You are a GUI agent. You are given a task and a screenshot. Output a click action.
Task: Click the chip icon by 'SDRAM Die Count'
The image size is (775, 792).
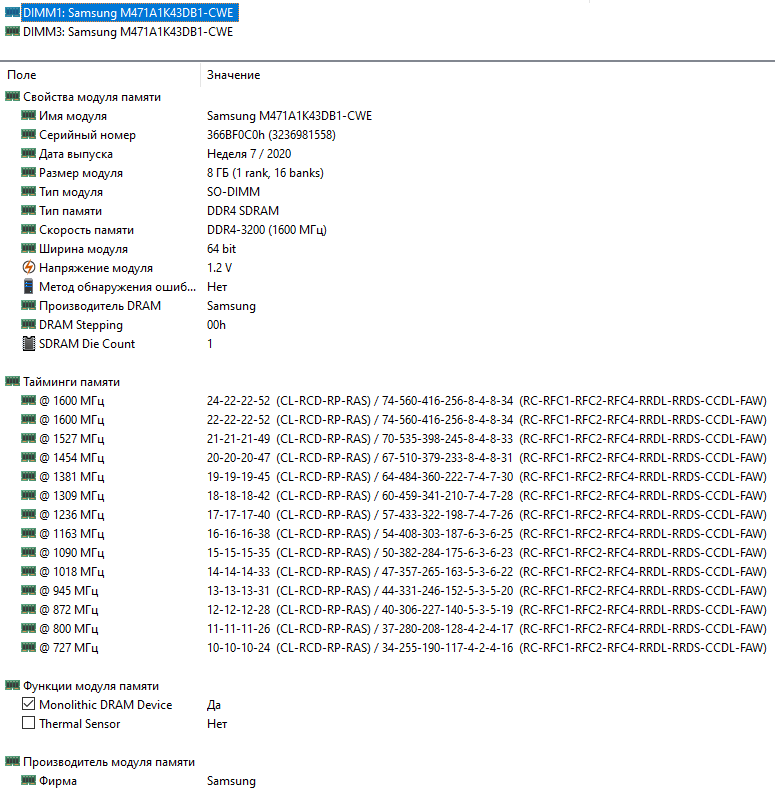29,343
